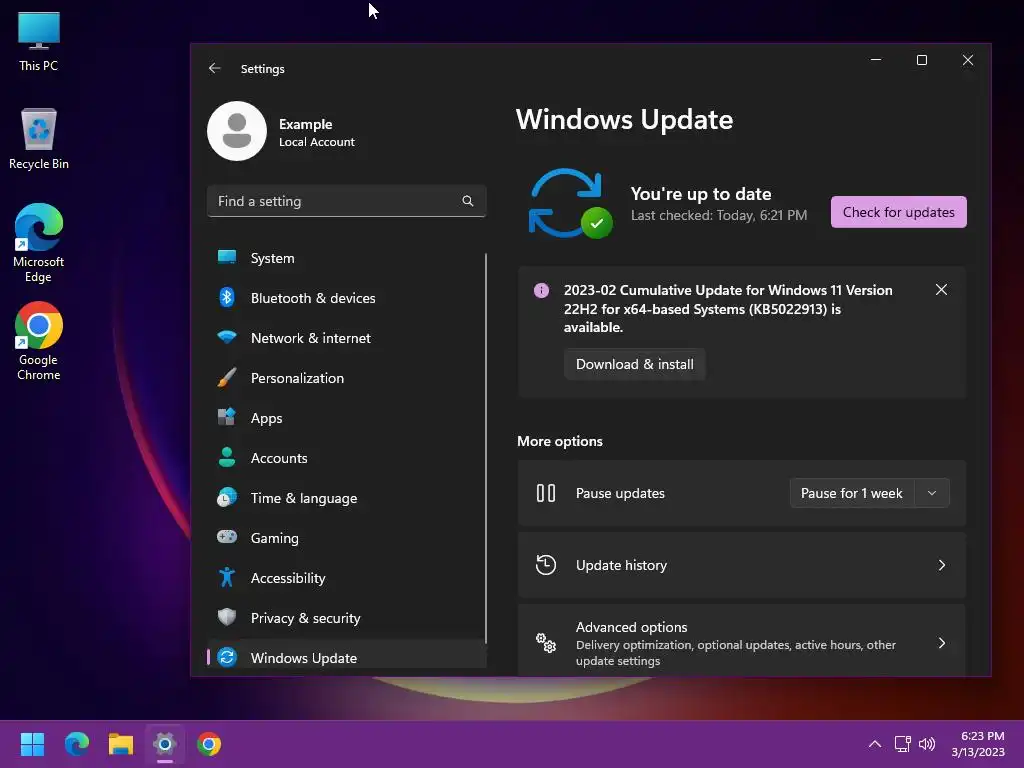Click the Pause for 1 week button
The width and height of the screenshot is (1024, 768).
[852, 493]
